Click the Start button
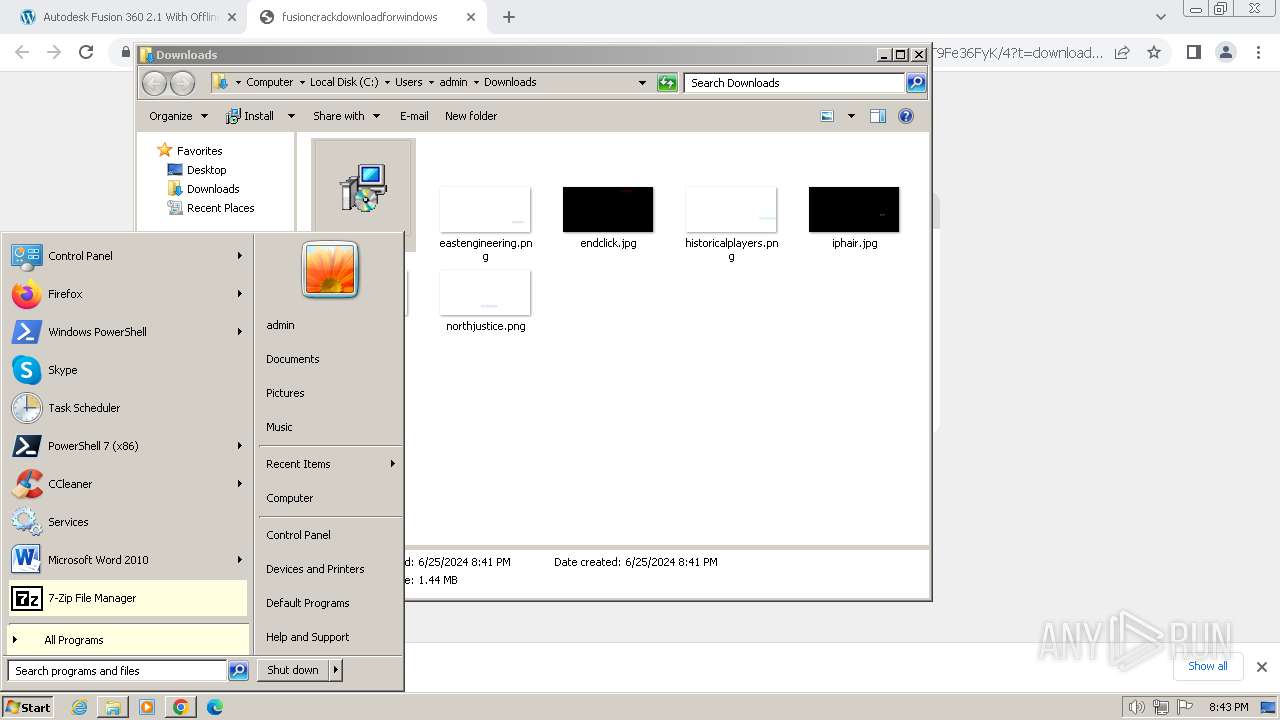 pyautogui.click(x=27, y=707)
